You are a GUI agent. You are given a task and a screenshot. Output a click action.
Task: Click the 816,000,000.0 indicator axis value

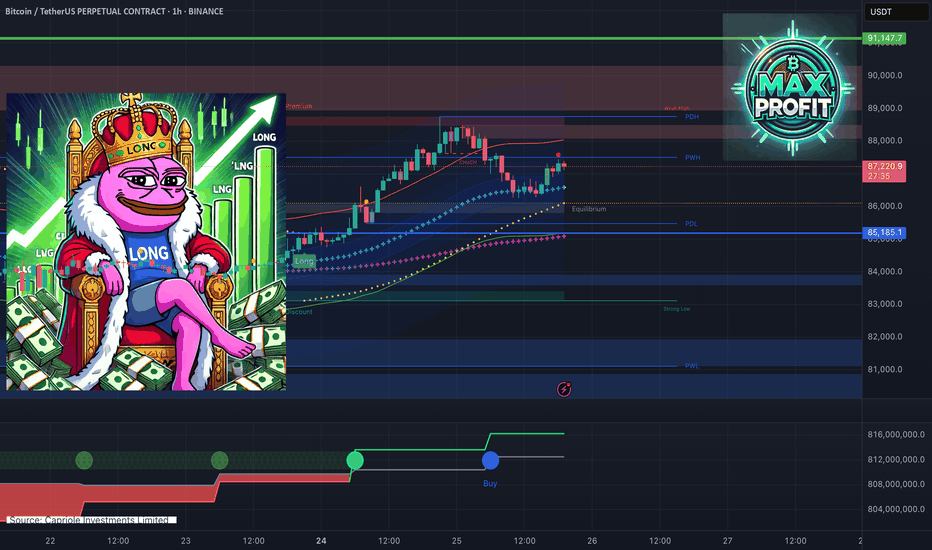click(x=896, y=435)
